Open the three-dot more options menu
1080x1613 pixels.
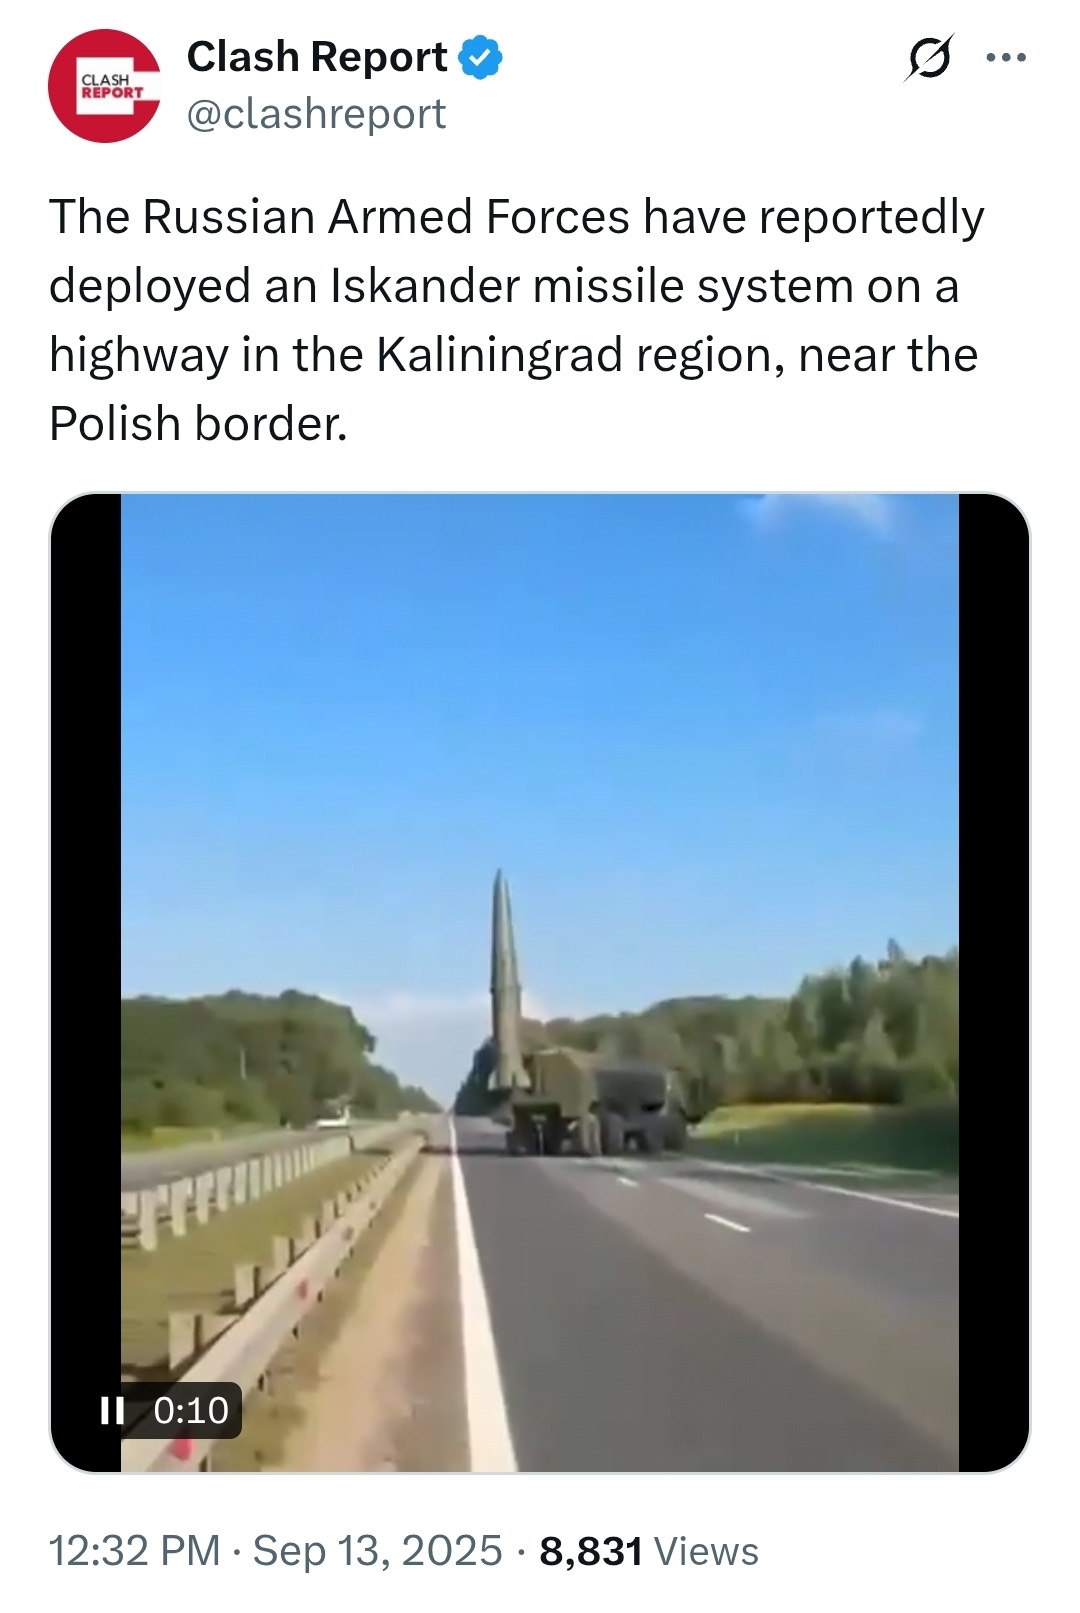(x=1006, y=58)
